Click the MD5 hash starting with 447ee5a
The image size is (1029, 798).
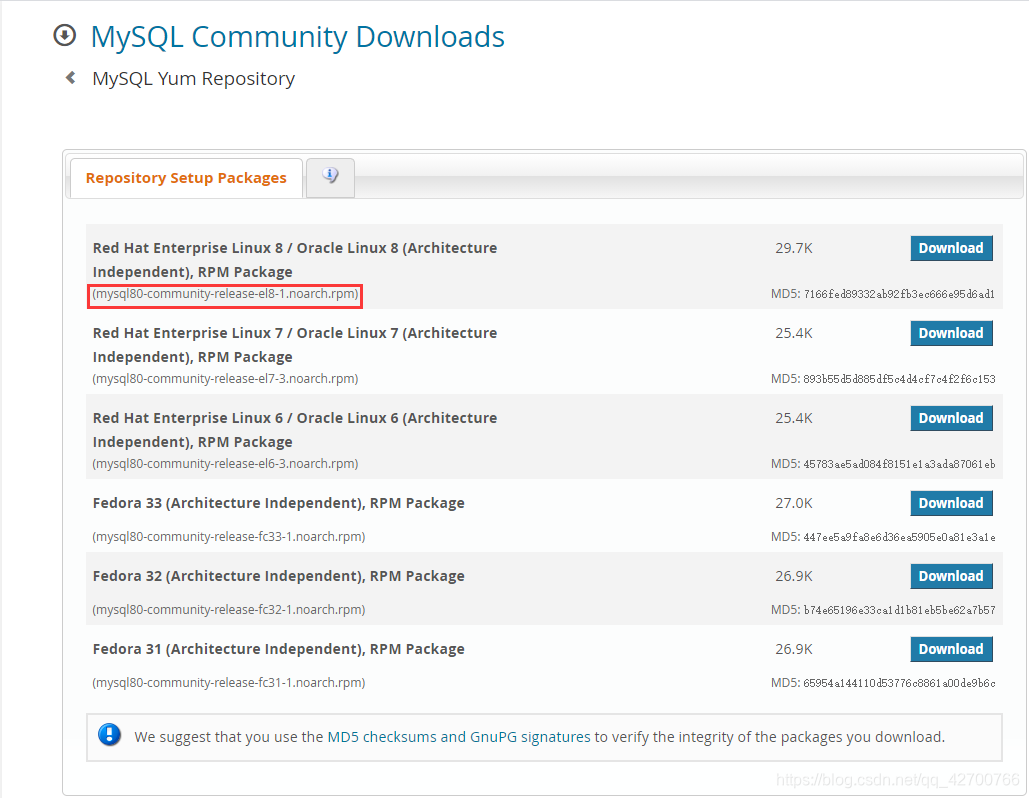click(x=899, y=537)
